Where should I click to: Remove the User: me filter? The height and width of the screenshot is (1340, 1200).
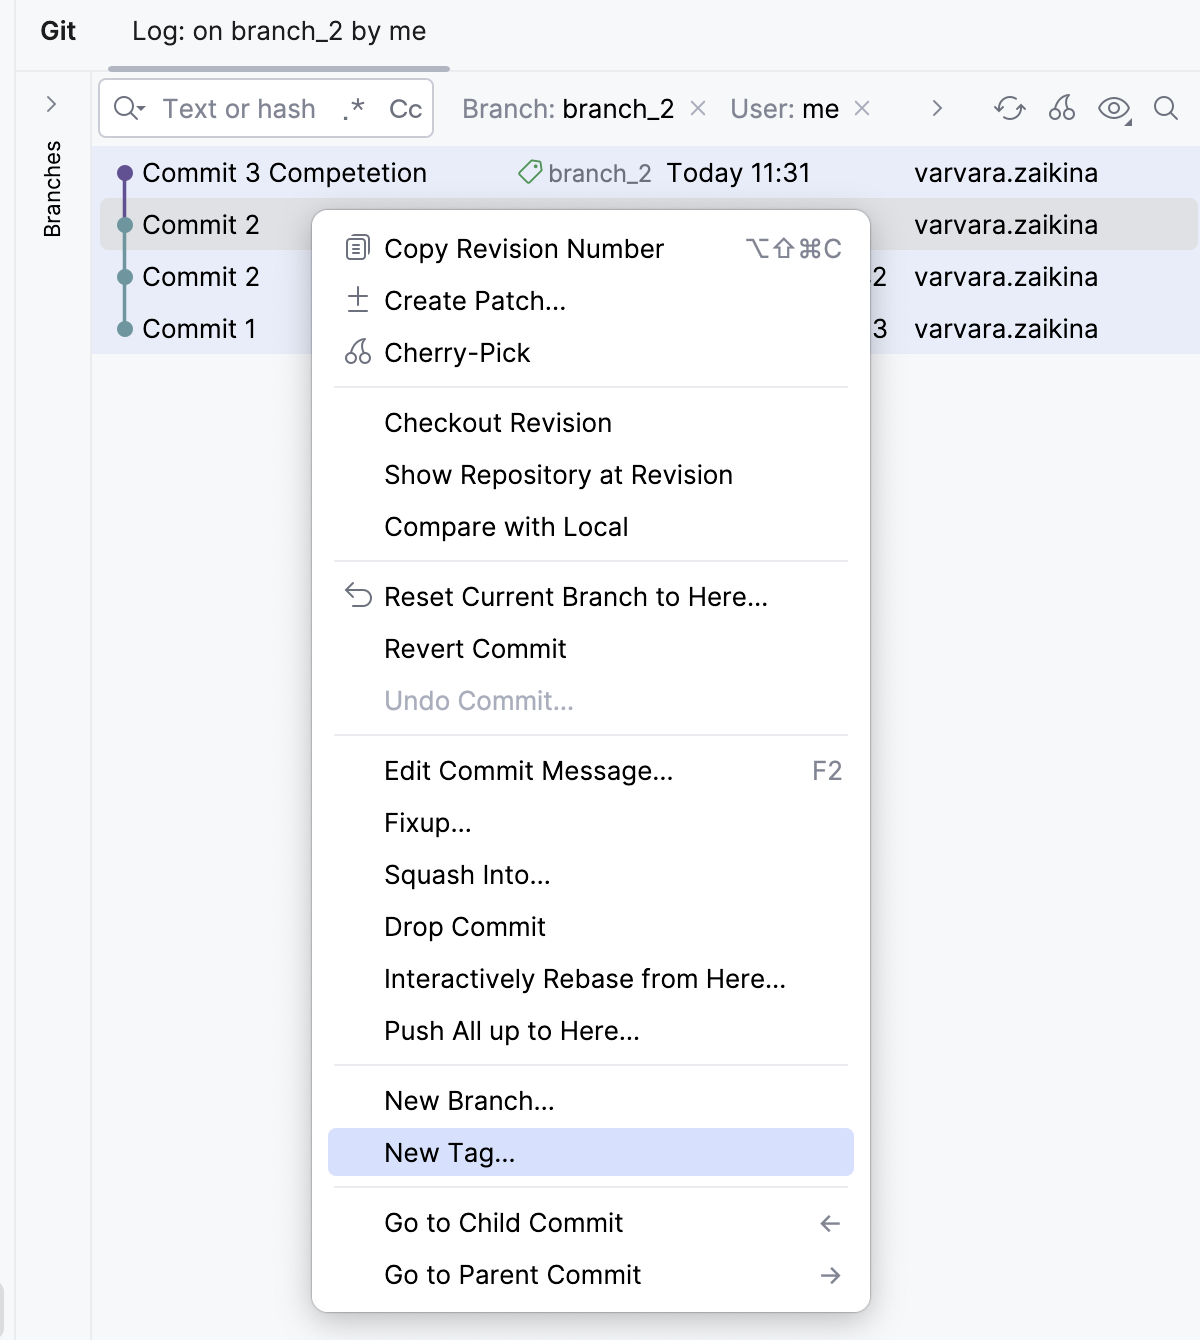[x=861, y=109]
